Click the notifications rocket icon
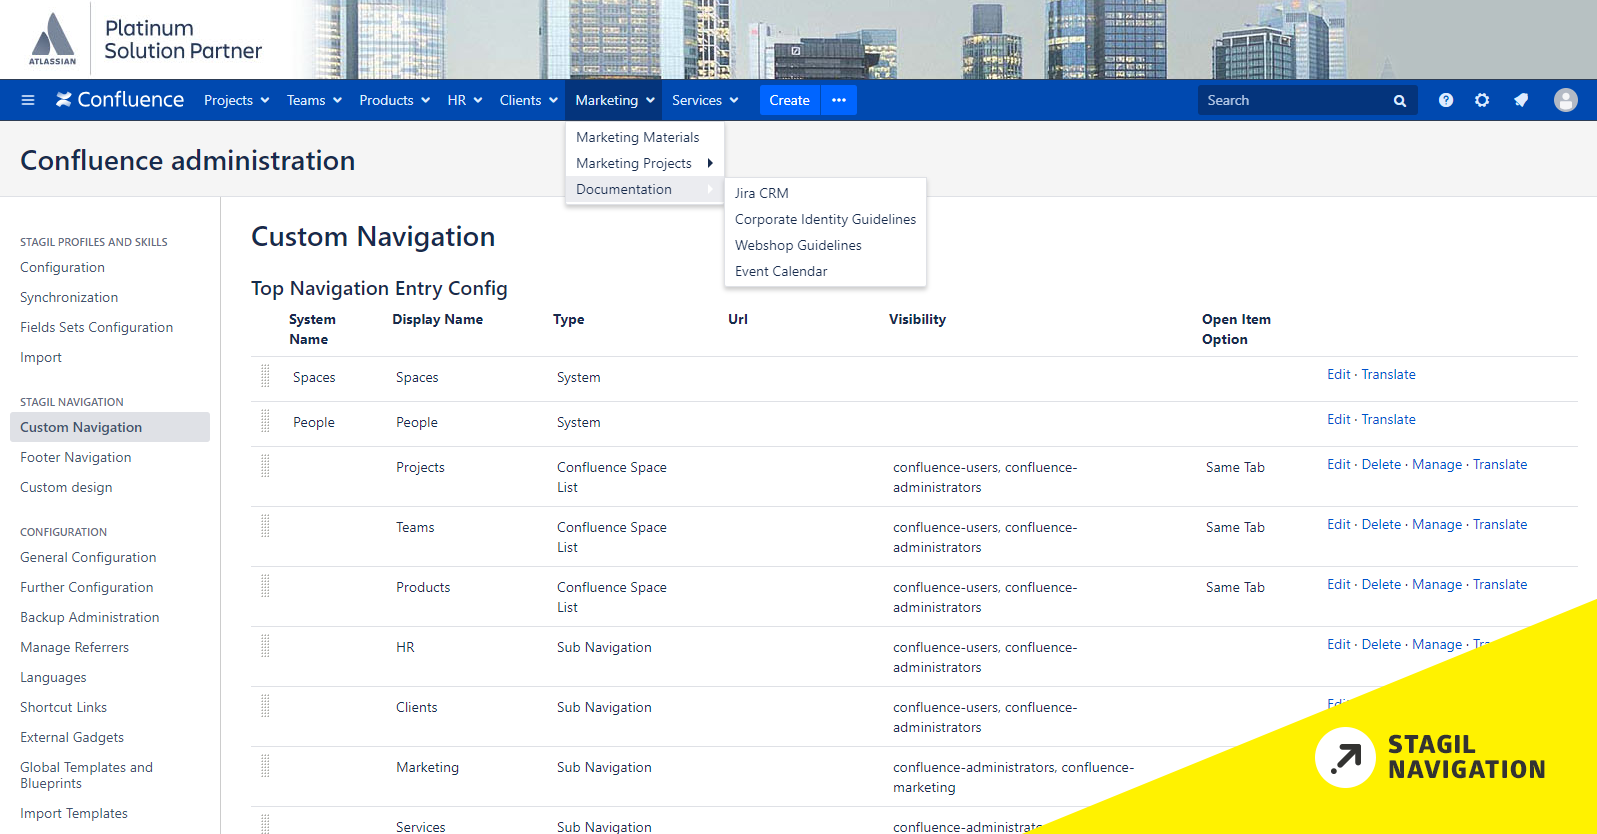Image resolution: width=1597 pixels, height=834 pixels. point(1521,100)
